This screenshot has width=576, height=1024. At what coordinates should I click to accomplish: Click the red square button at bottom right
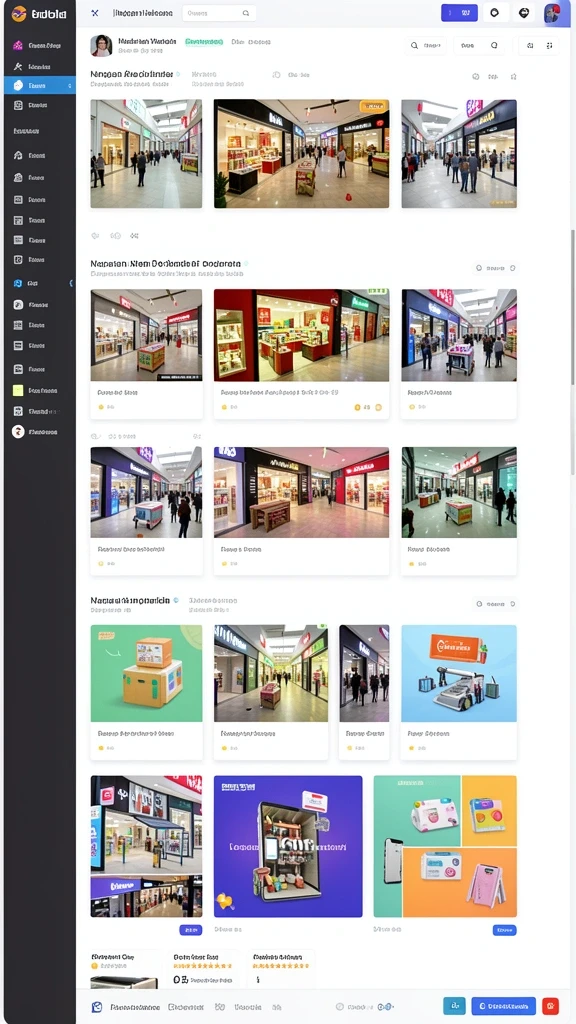[551, 1006]
